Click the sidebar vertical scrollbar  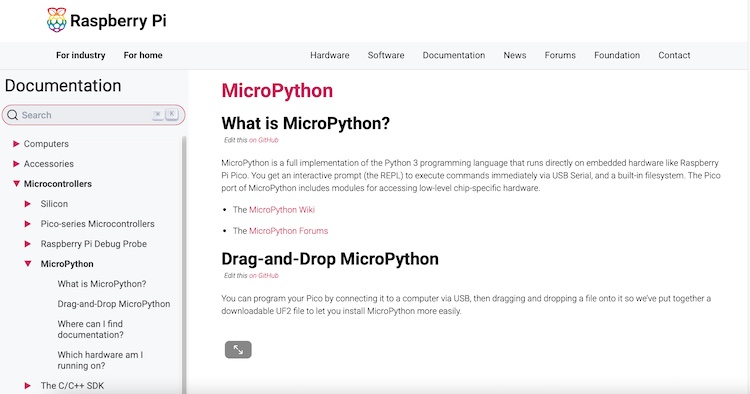[184, 264]
